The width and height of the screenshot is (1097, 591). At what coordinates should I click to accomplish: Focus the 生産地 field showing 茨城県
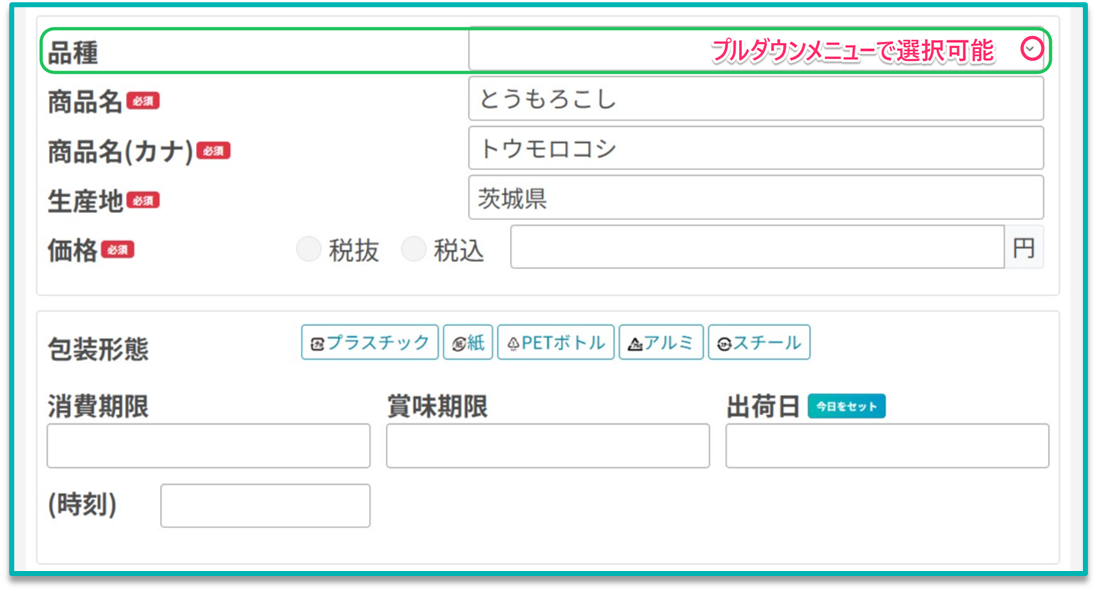point(755,198)
